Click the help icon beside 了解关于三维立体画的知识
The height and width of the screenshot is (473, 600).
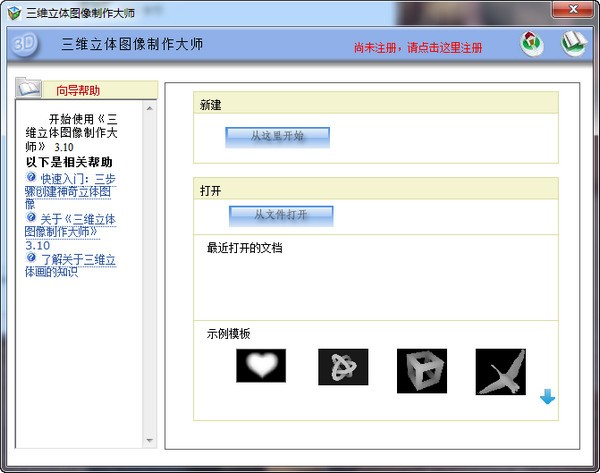coord(31,257)
